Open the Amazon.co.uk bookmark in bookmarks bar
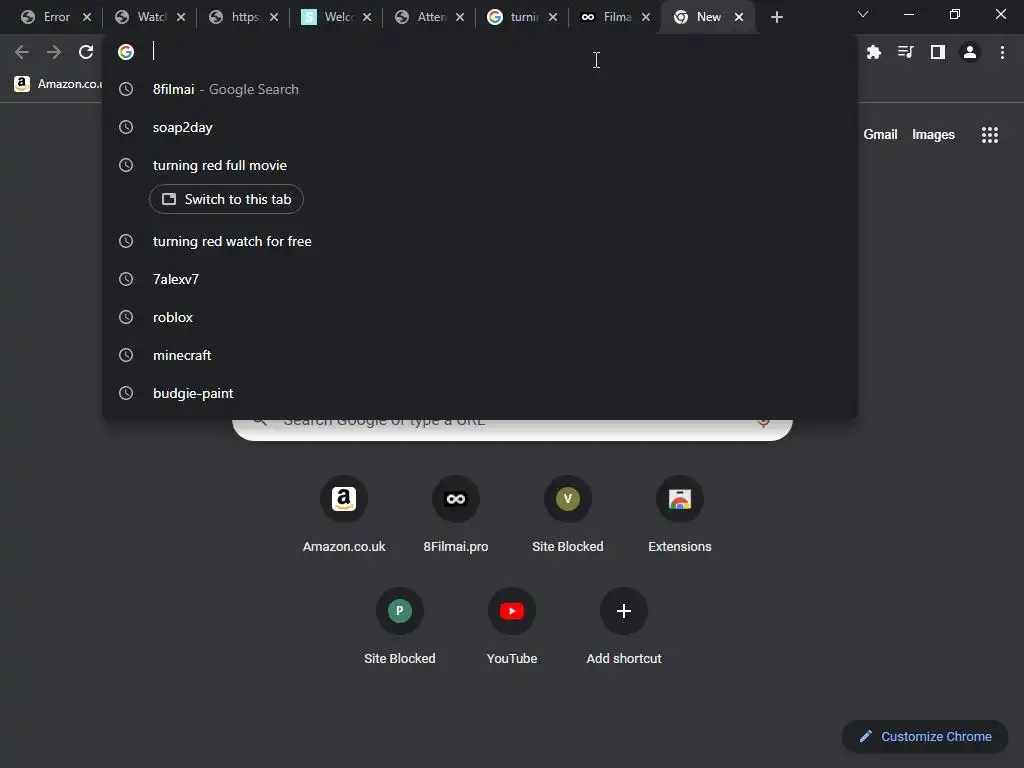Screen dimensions: 1024x768 57,84
